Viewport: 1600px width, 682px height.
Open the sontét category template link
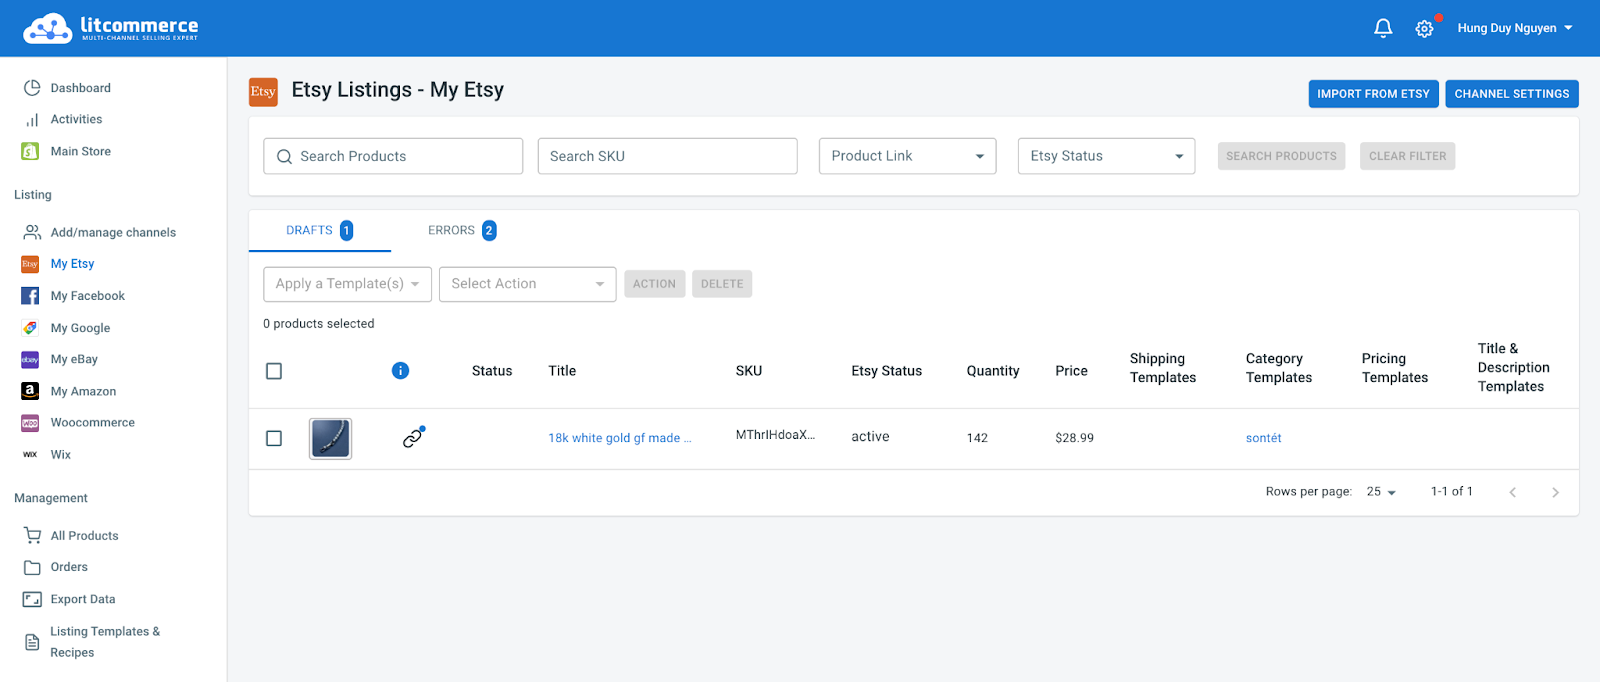tap(1263, 438)
